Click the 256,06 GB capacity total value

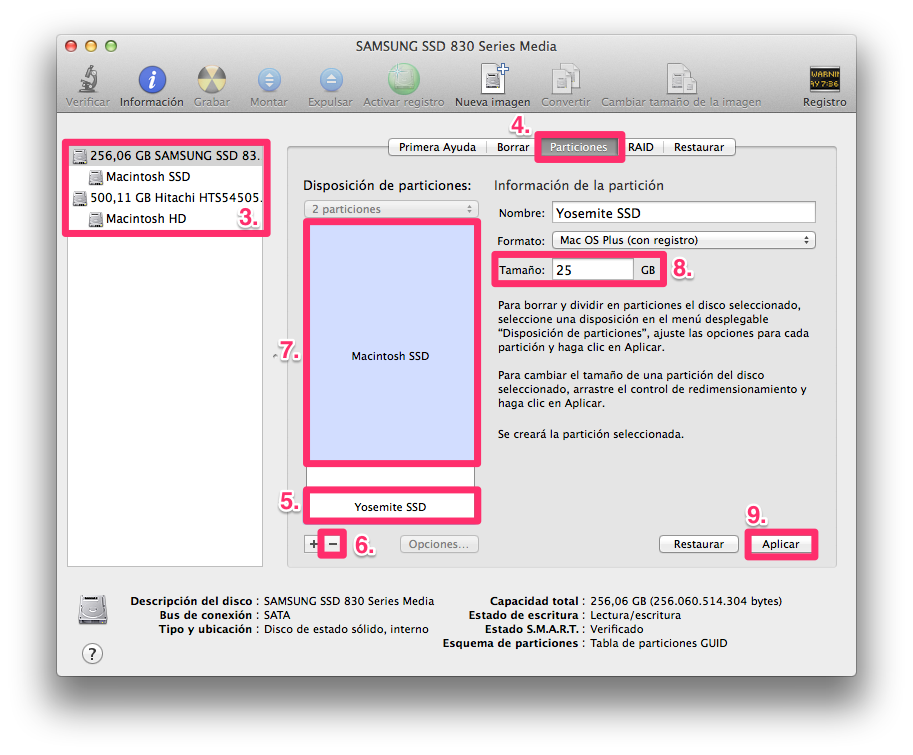pos(686,601)
